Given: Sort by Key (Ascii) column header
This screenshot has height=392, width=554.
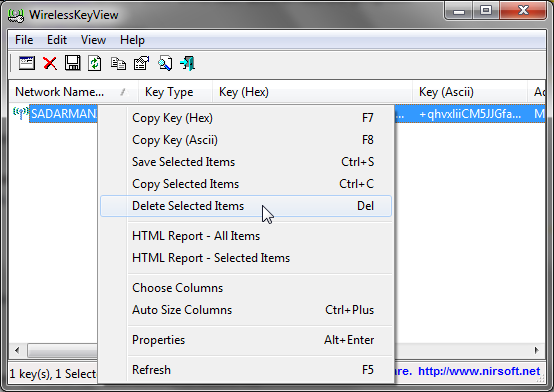Looking at the screenshot, I should (x=470, y=92).
